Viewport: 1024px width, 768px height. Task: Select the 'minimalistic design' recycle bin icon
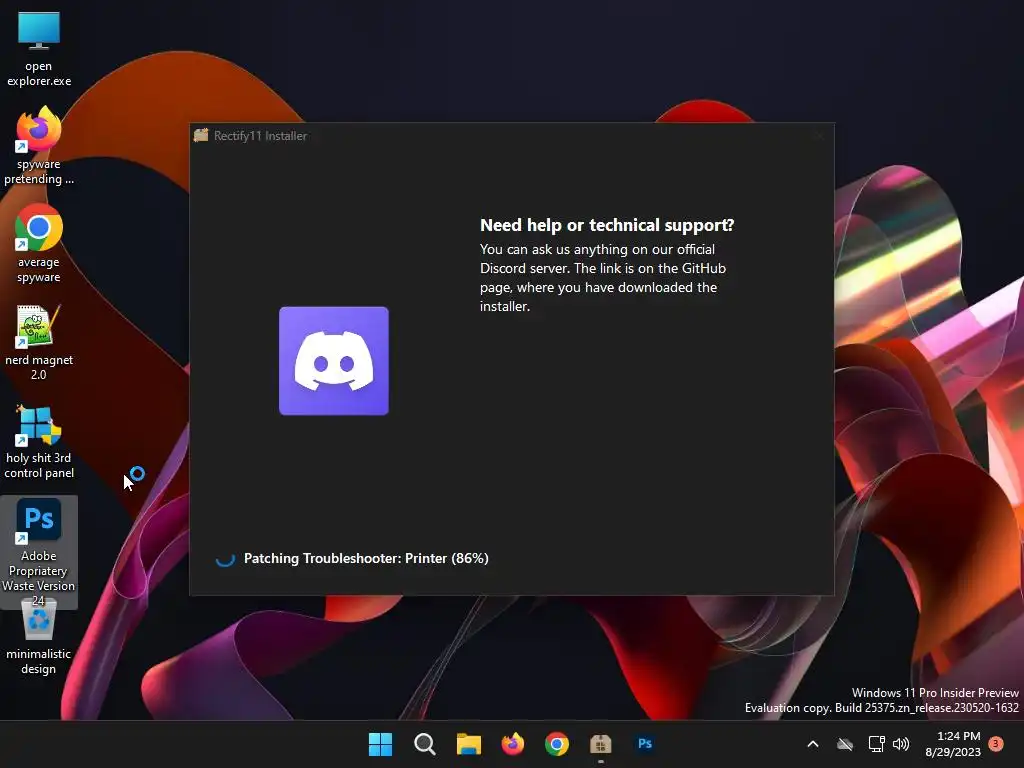39,637
